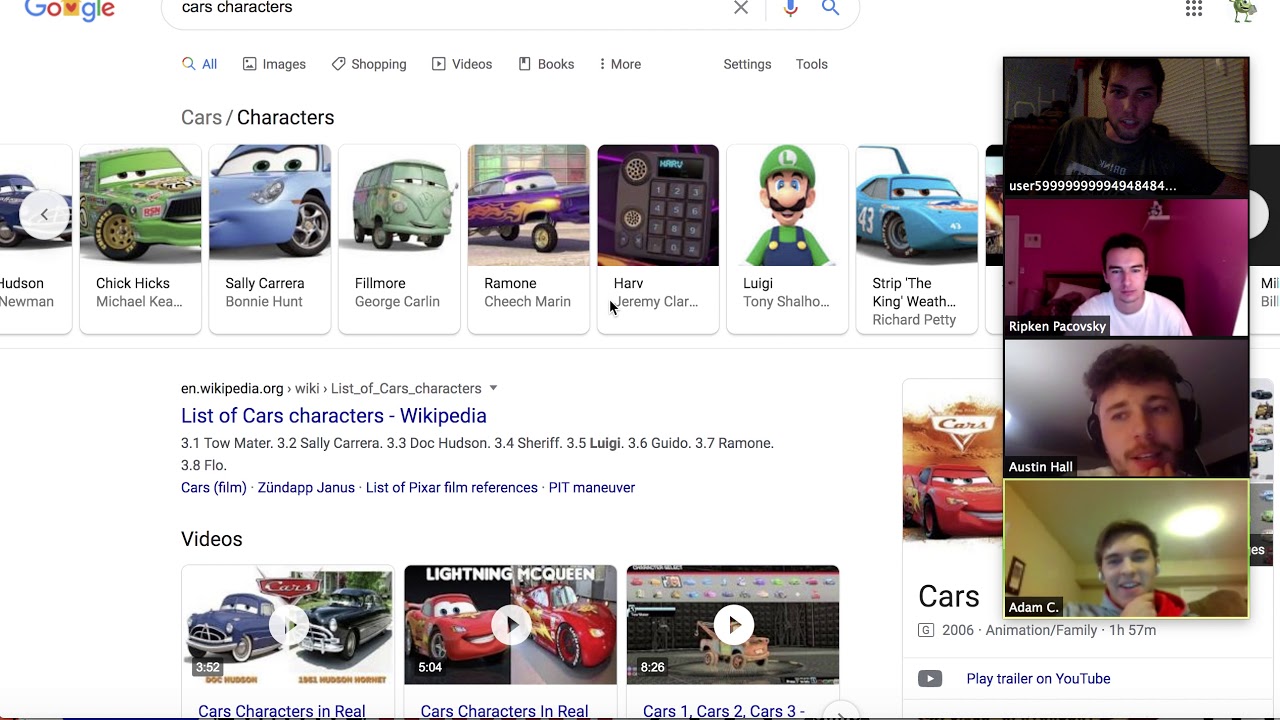Click 'Cheech Marin' voice actor text
The width and height of the screenshot is (1280, 720).
point(527,301)
